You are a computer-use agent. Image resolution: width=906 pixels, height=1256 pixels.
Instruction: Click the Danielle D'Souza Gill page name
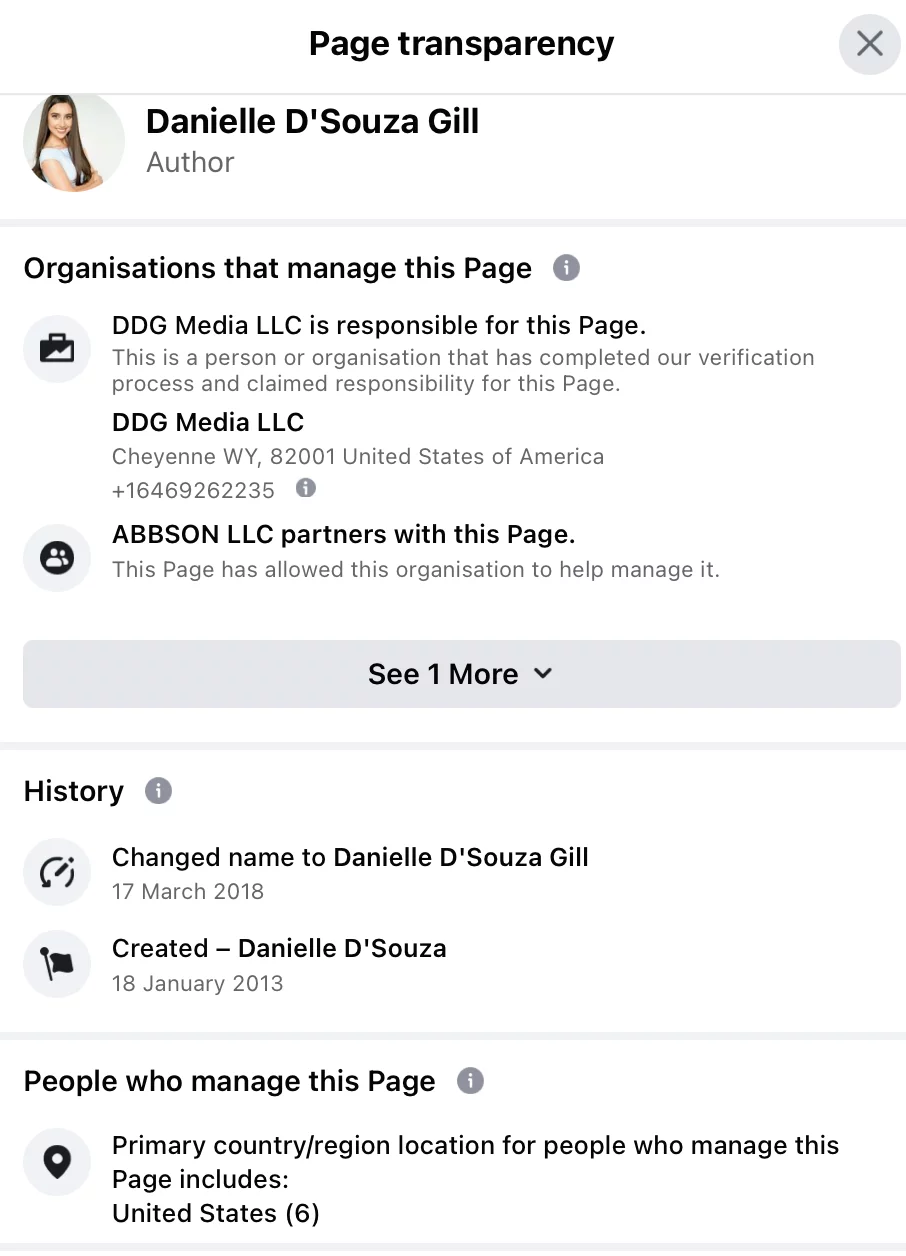[312, 122]
